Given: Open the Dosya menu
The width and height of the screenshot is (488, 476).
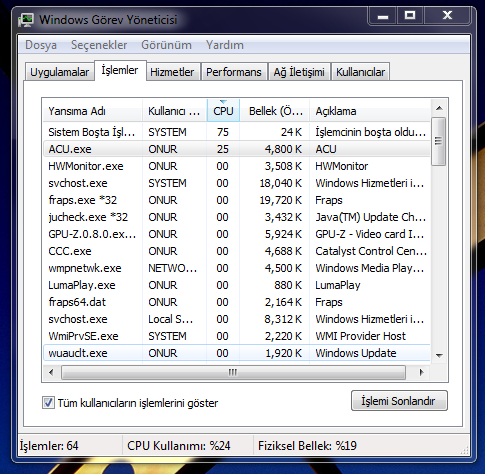Looking at the screenshot, I should [41, 45].
